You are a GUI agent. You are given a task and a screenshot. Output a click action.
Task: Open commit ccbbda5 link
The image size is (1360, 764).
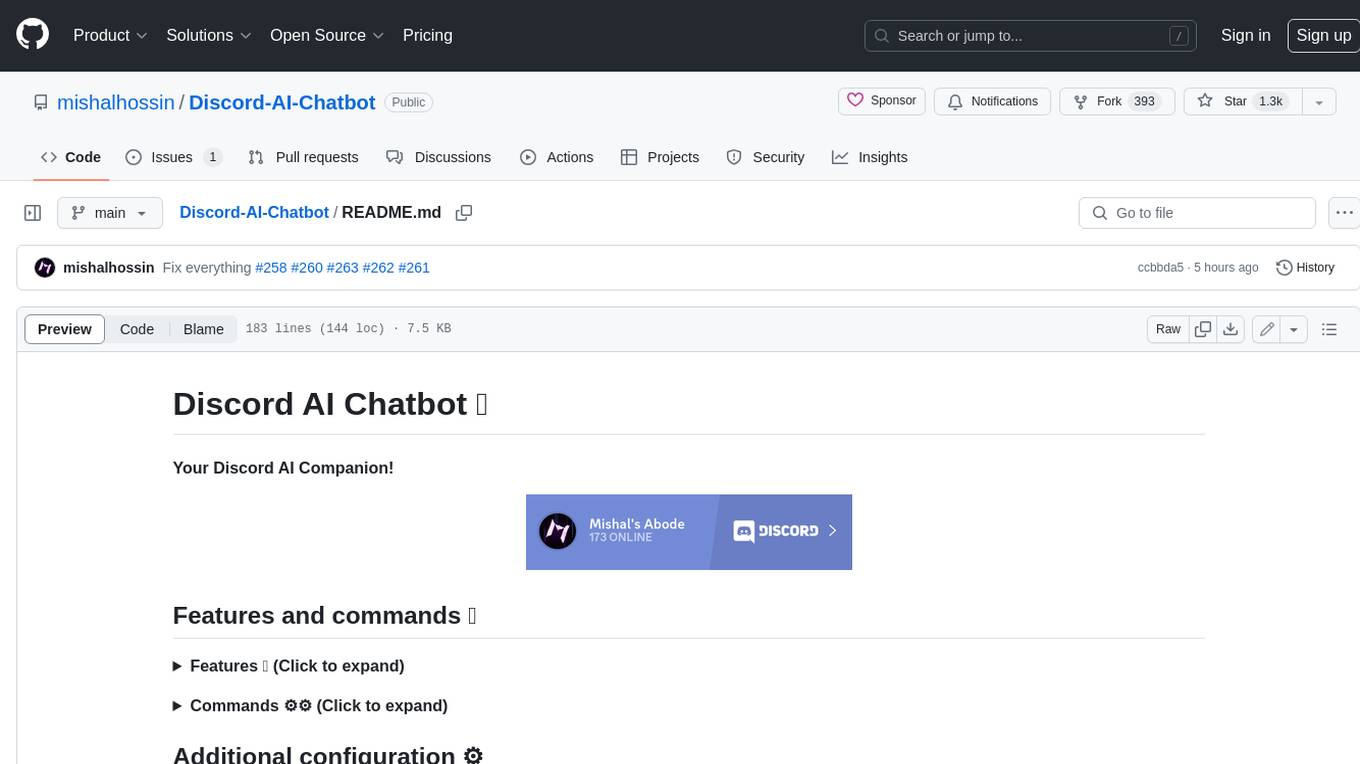point(1160,267)
